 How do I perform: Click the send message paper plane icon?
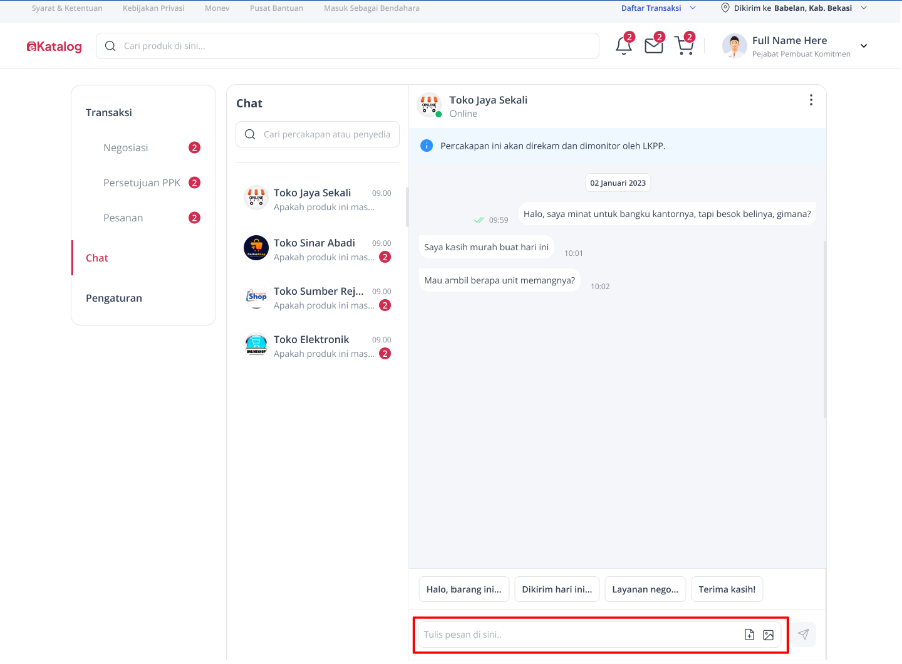coord(804,634)
